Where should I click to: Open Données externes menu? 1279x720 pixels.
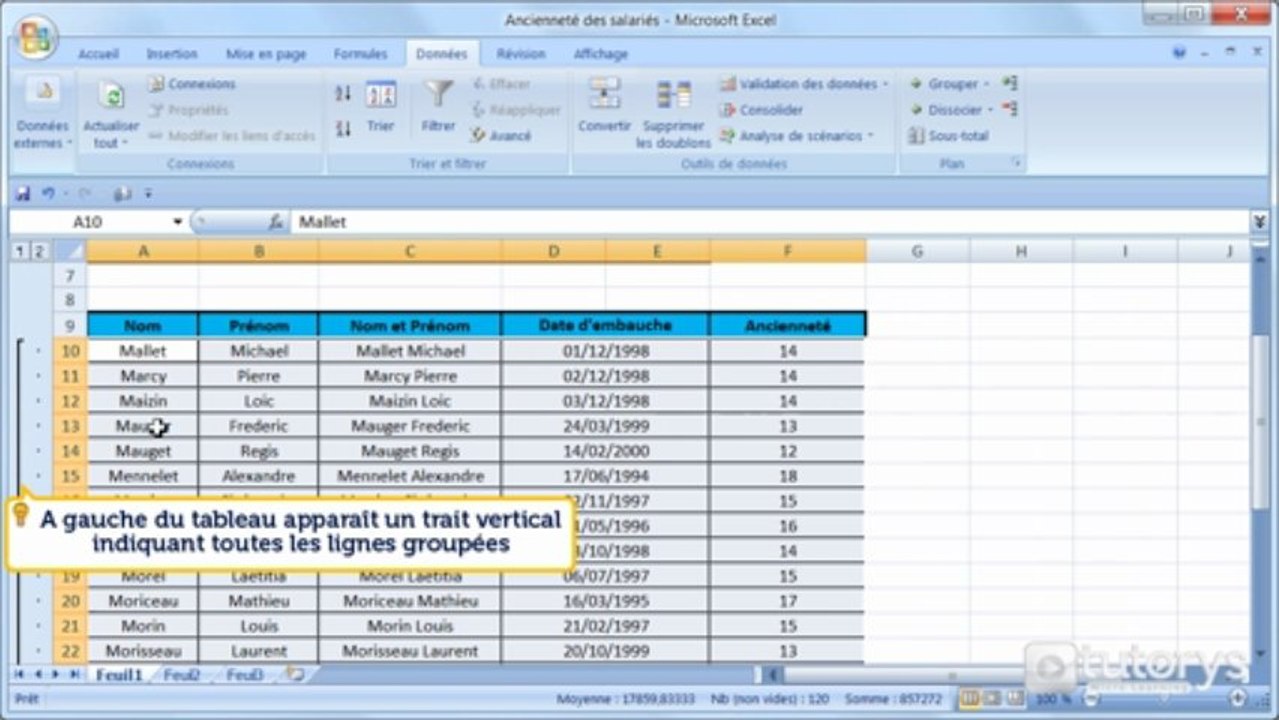click(41, 115)
